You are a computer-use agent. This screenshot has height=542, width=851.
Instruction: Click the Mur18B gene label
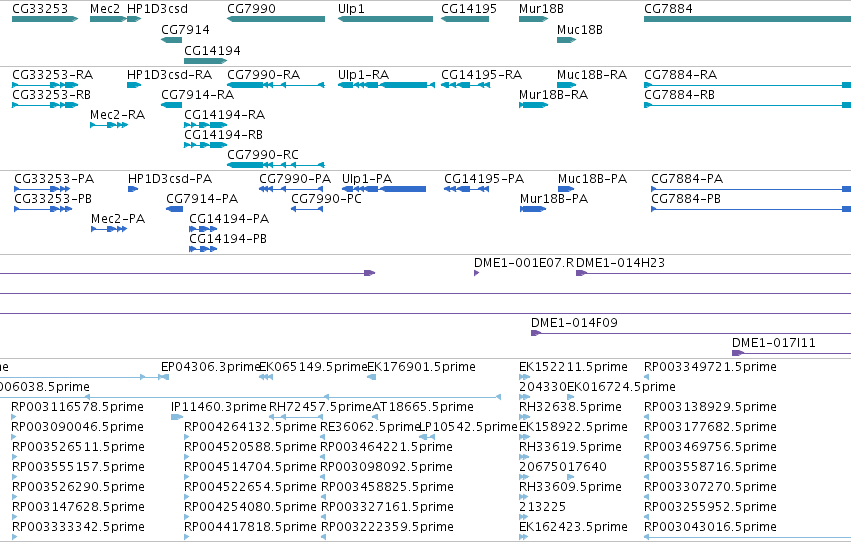(541, 9)
